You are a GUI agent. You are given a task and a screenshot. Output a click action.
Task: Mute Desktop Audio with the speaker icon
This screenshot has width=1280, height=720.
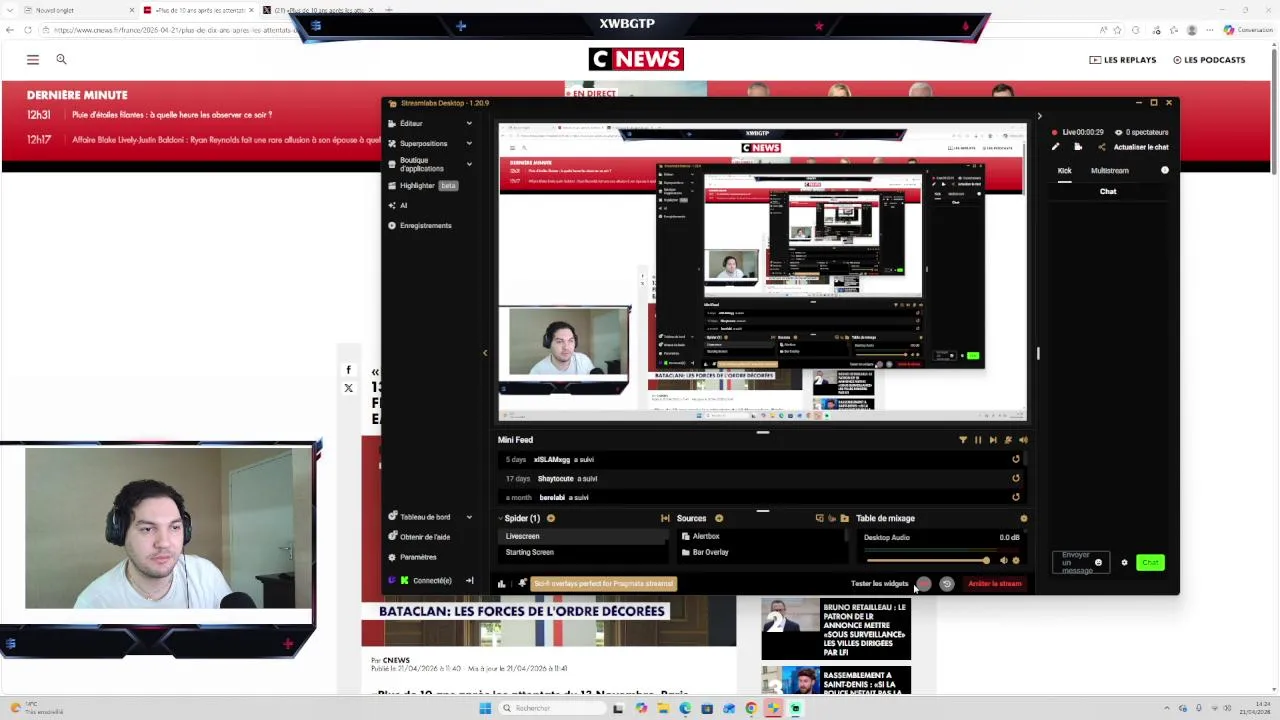click(x=1004, y=560)
